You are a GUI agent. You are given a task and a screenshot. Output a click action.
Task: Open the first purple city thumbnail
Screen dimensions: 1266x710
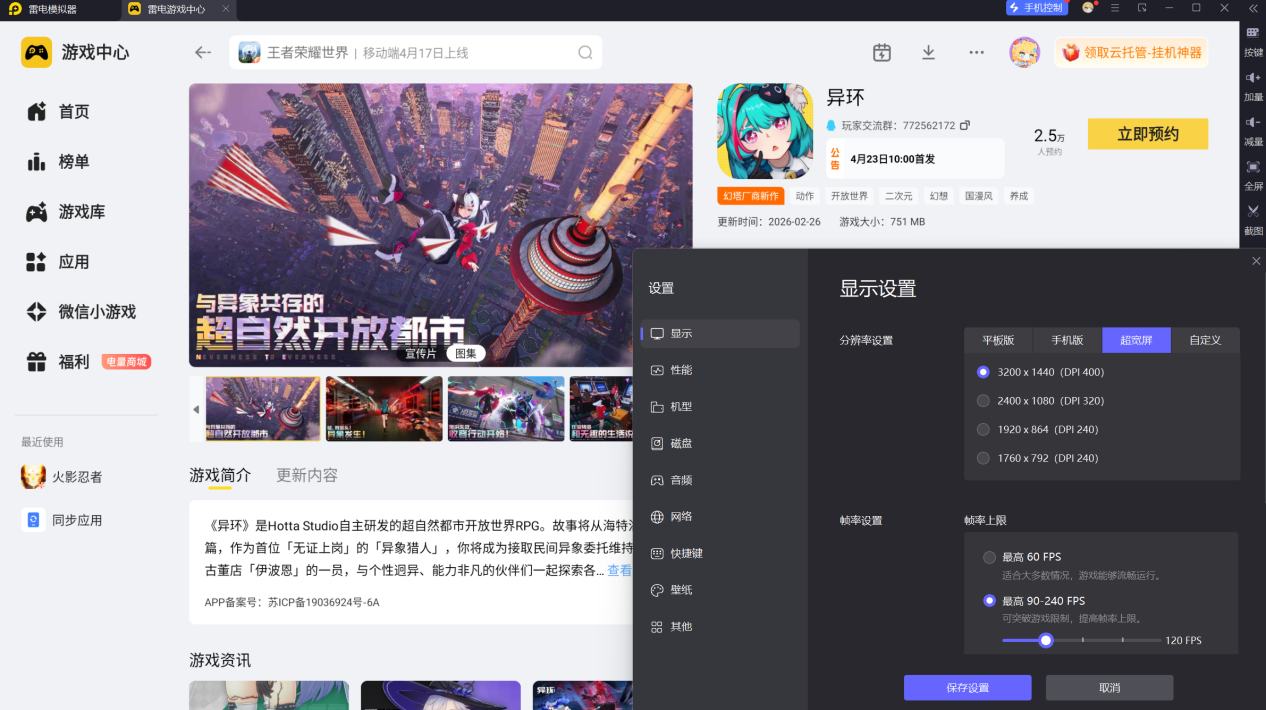click(x=263, y=409)
